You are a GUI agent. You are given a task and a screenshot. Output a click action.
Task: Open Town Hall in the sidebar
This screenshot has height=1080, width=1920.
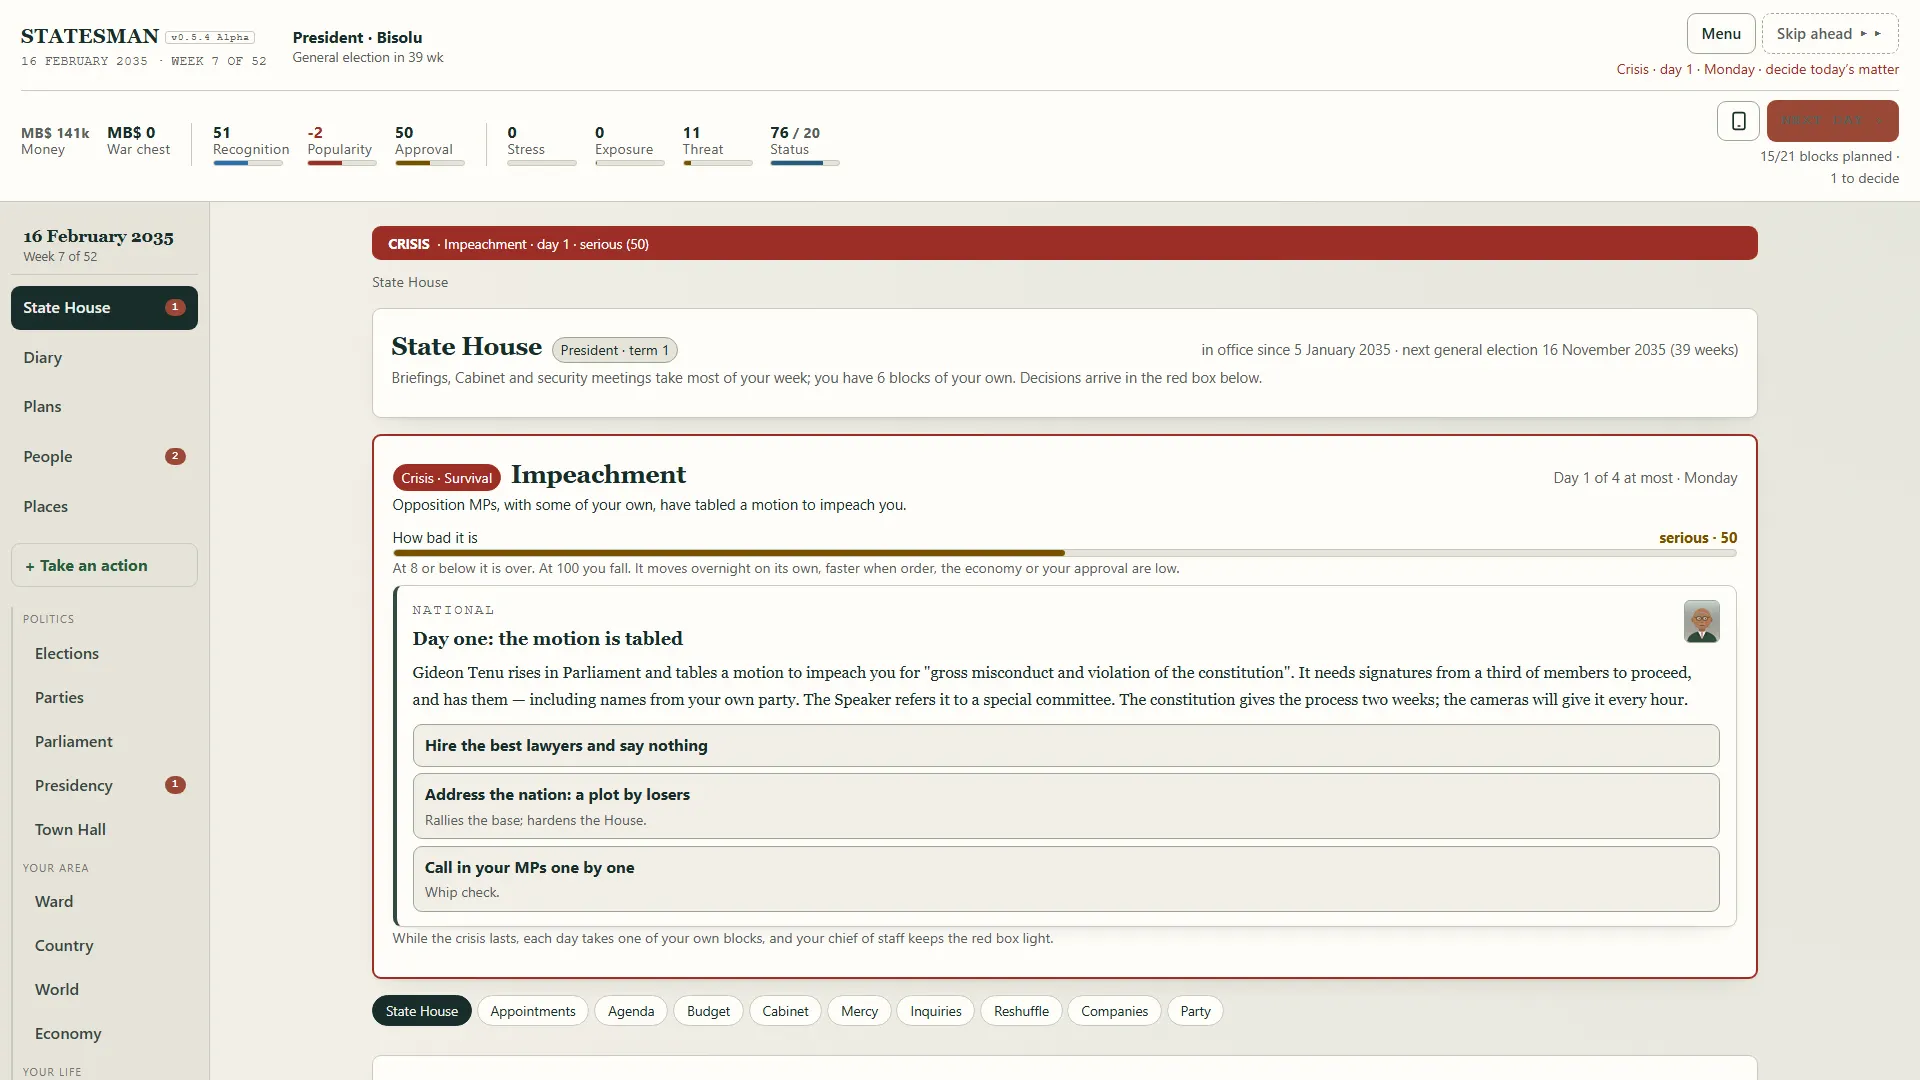click(110, 830)
